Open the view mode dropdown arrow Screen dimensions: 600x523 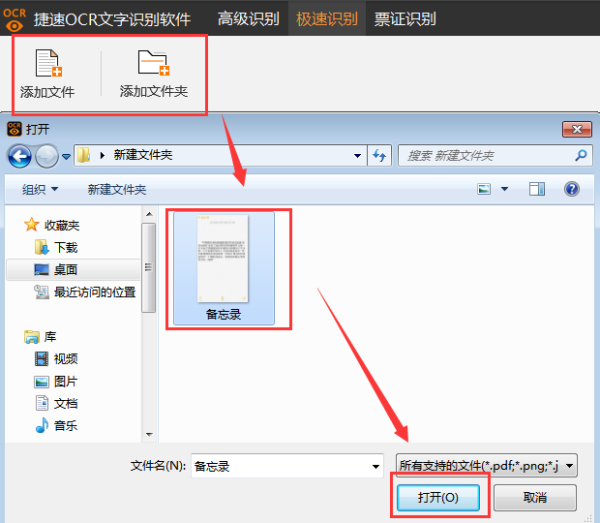tap(505, 189)
